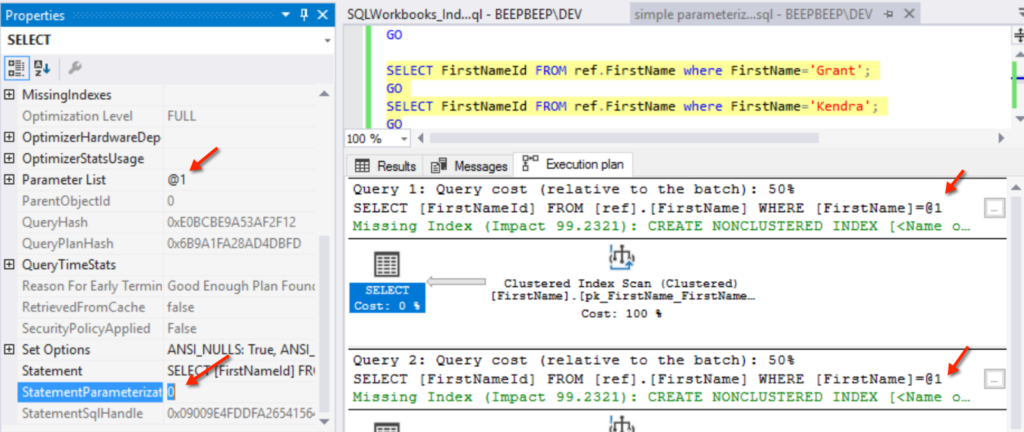Expand the Parameter List property
Screen dimensions: 1024x432
click(x=10, y=180)
